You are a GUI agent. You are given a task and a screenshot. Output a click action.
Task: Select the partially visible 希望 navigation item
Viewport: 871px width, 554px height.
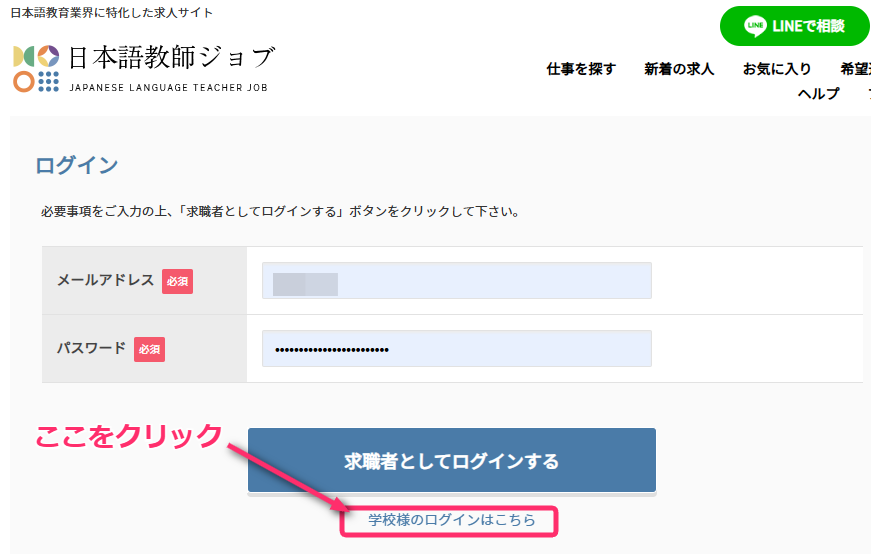click(855, 69)
